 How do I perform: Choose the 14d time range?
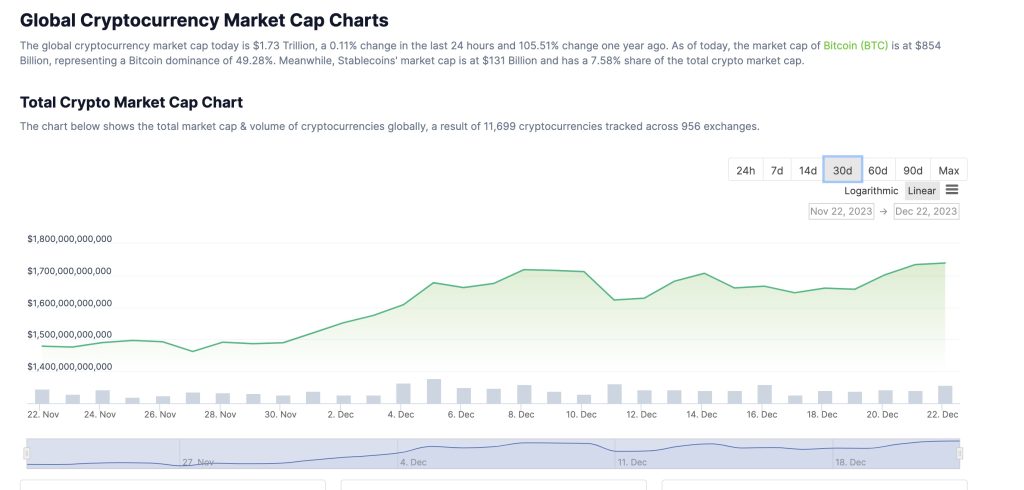(807, 170)
